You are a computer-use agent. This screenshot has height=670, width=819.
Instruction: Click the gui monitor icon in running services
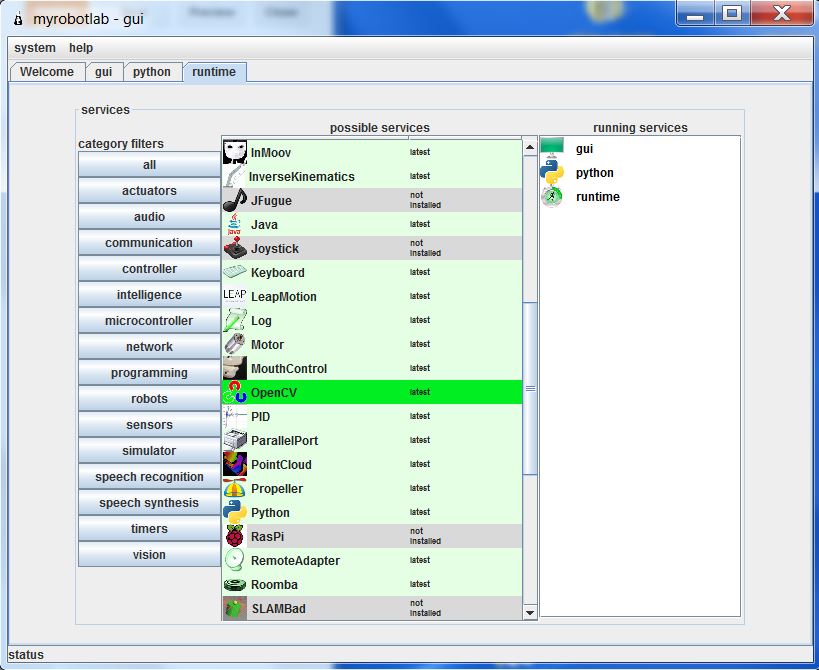[553, 148]
